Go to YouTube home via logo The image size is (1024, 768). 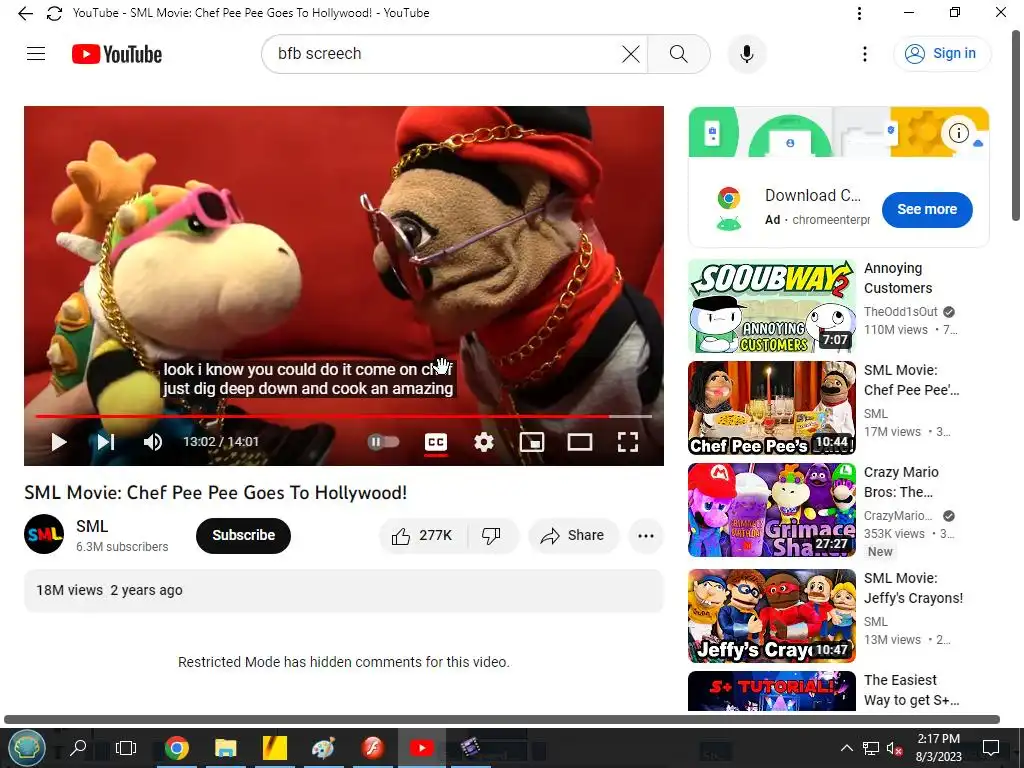coord(117,54)
